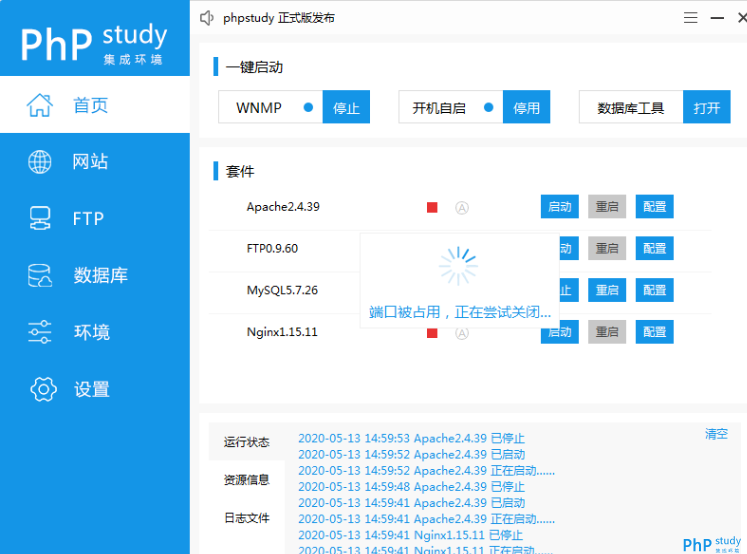
Task: Disable 开机自启 with 停用 button
Action: click(526, 107)
